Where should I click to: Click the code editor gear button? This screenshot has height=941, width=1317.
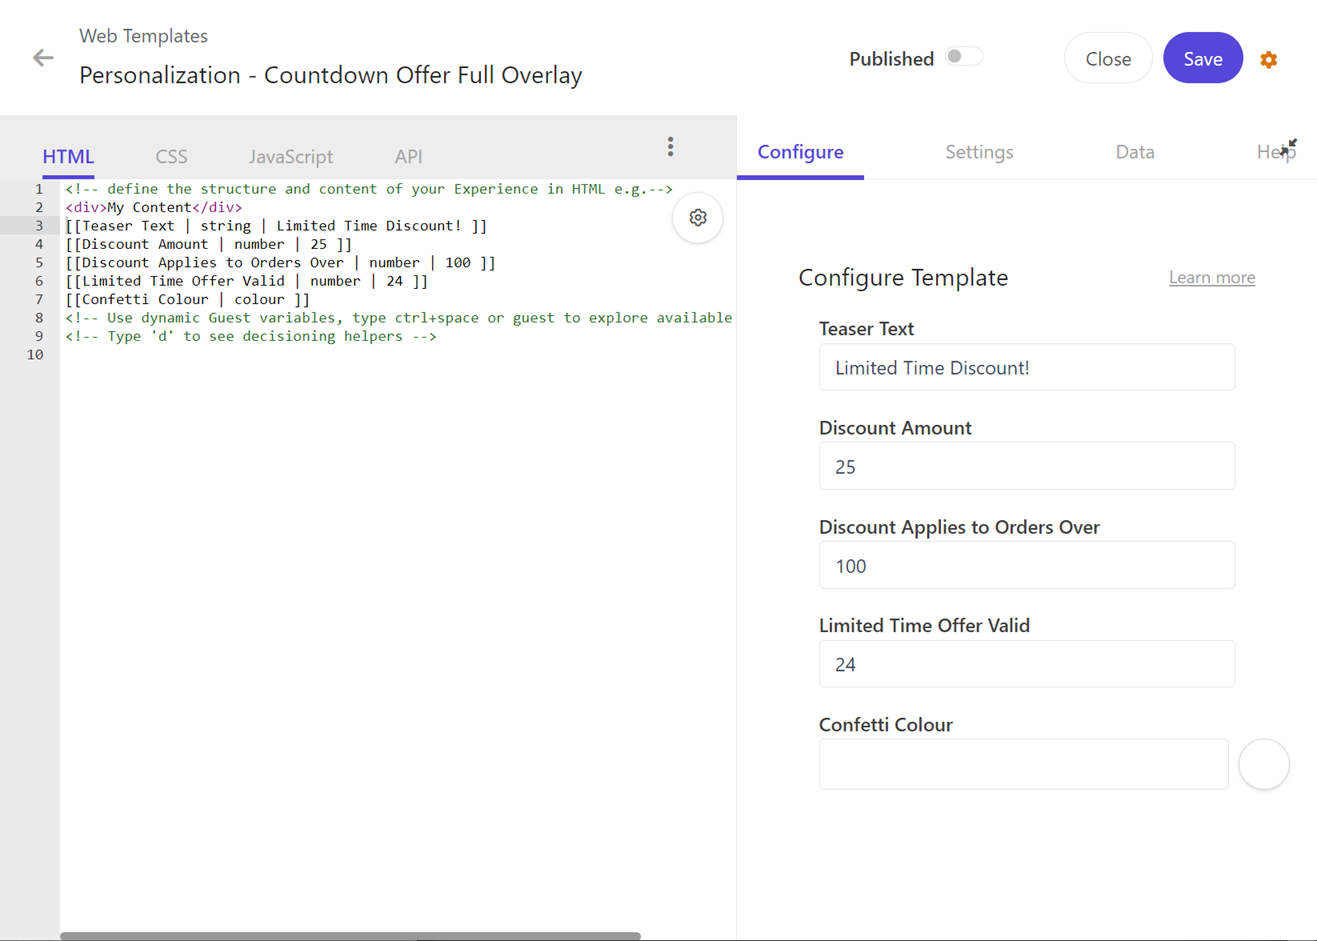click(x=698, y=218)
